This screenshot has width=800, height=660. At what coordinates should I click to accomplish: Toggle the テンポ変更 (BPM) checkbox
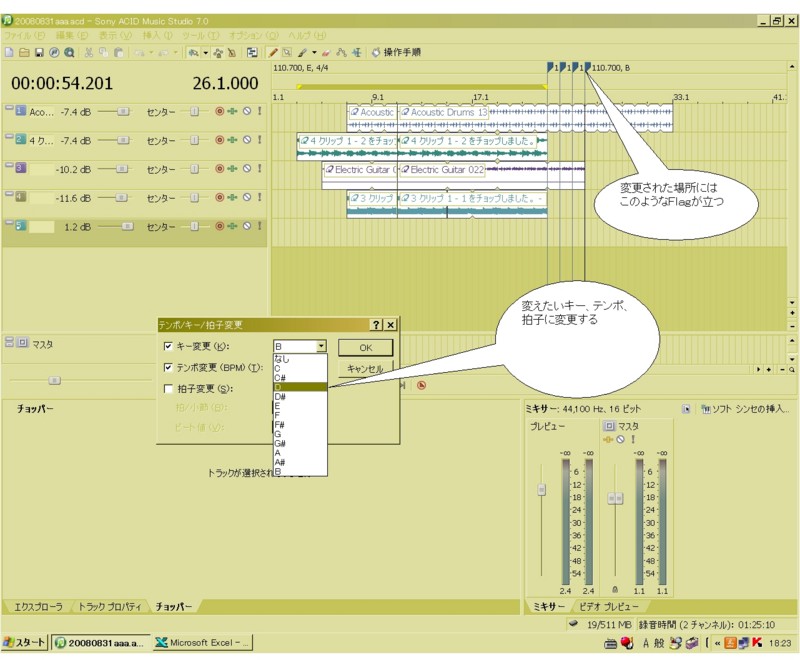point(168,367)
